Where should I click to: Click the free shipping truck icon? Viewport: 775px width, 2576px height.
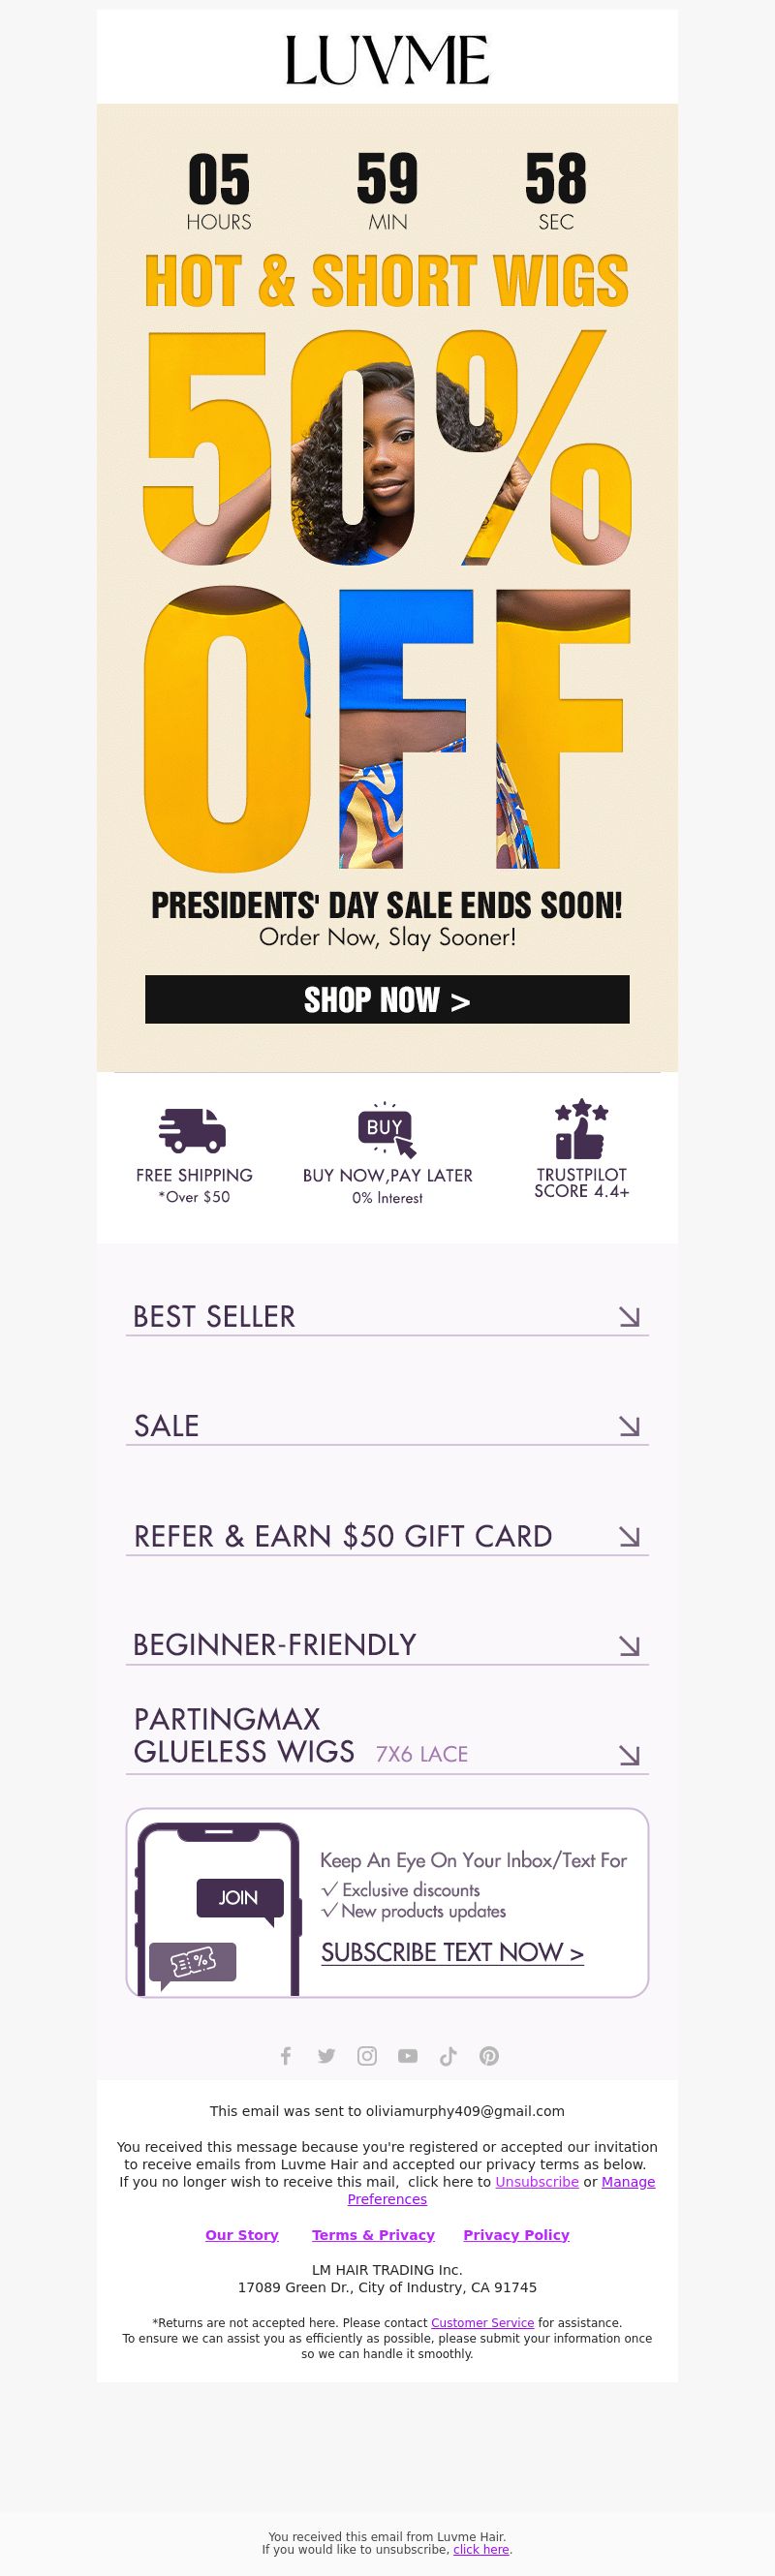[193, 1130]
